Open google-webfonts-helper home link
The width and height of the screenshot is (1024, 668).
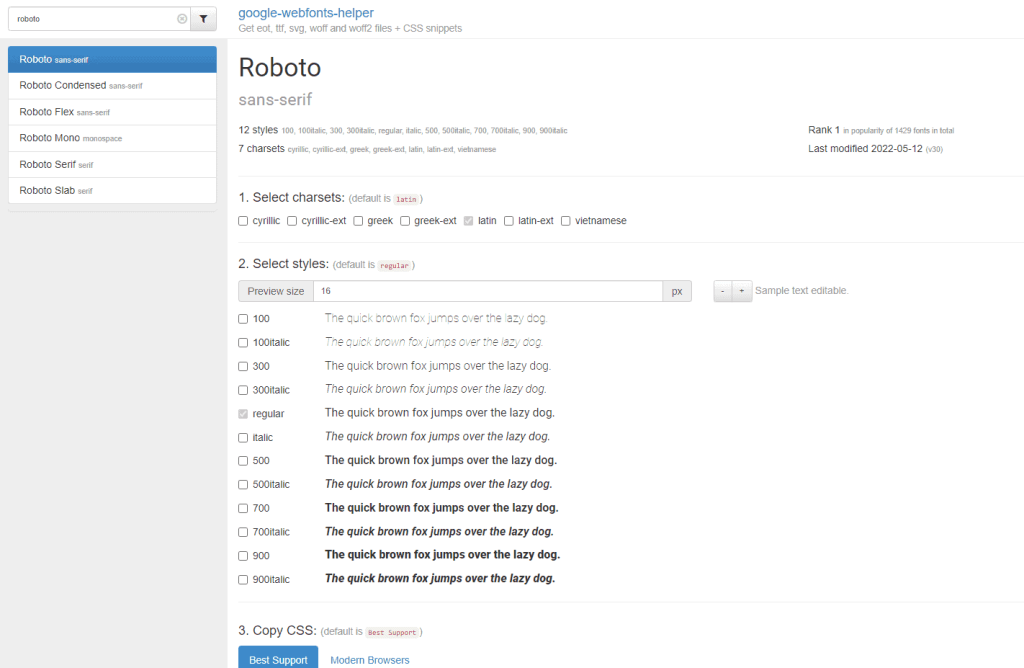(306, 12)
